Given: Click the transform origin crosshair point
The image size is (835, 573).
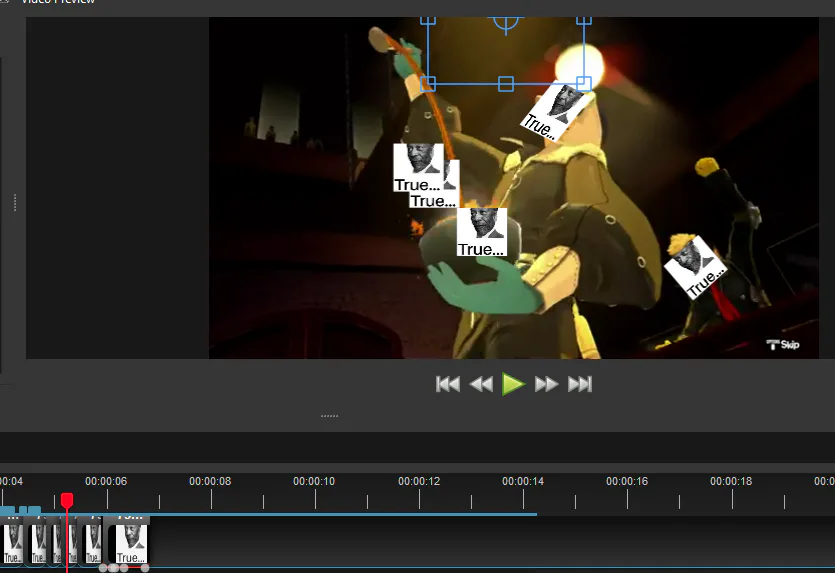Looking at the screenshot, I should tap(506, 22).
